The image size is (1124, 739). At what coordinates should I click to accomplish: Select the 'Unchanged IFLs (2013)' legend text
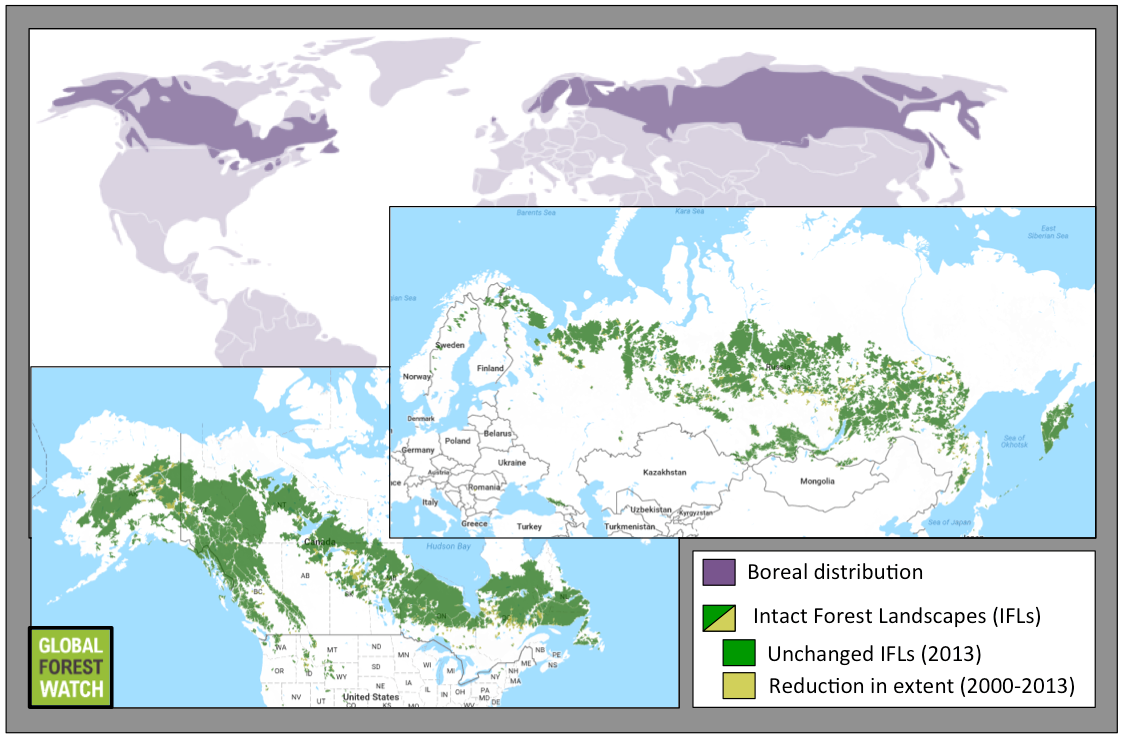click(875, 654)
